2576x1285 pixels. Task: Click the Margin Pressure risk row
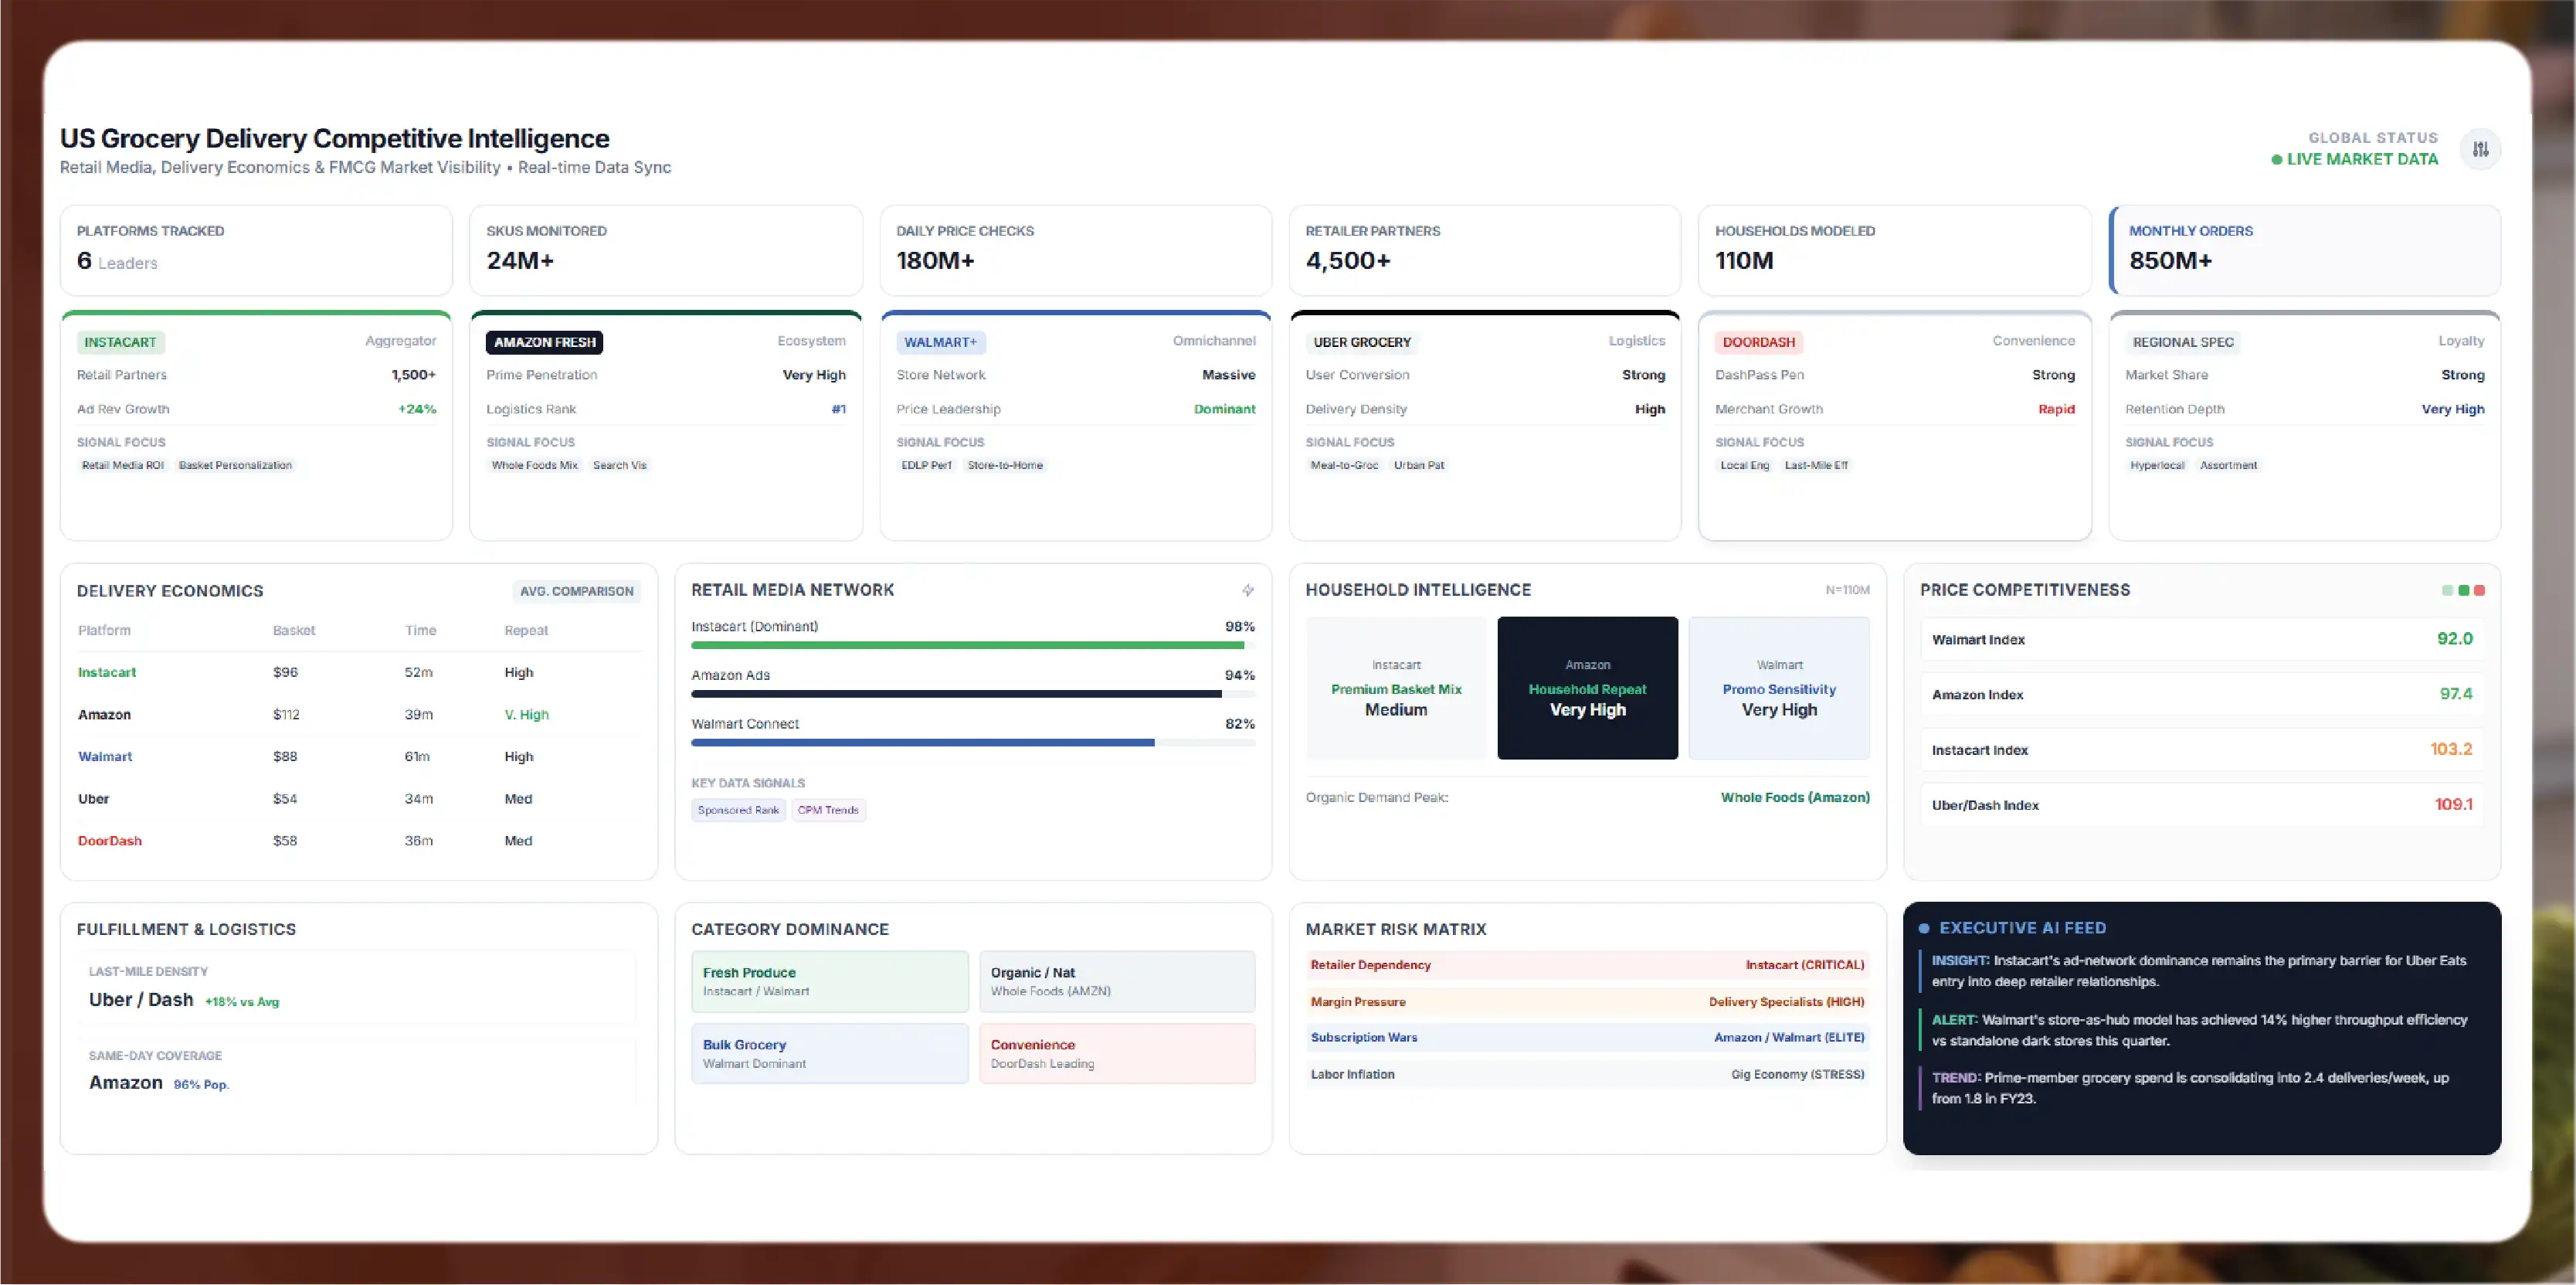coord(1587,1001)
